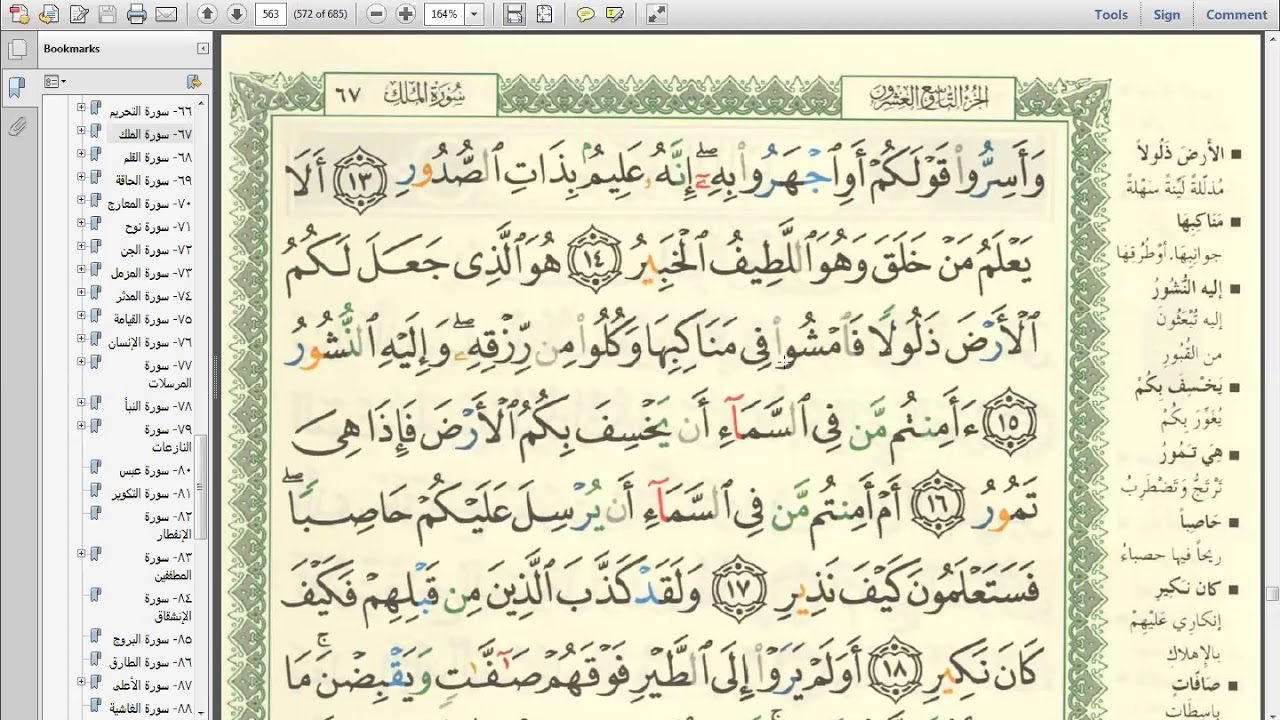This screenshot has width=1280, height=720.
Task: Jump to bookmark ٧٧- سورة المرسلات
Action: tap(167, 374)
